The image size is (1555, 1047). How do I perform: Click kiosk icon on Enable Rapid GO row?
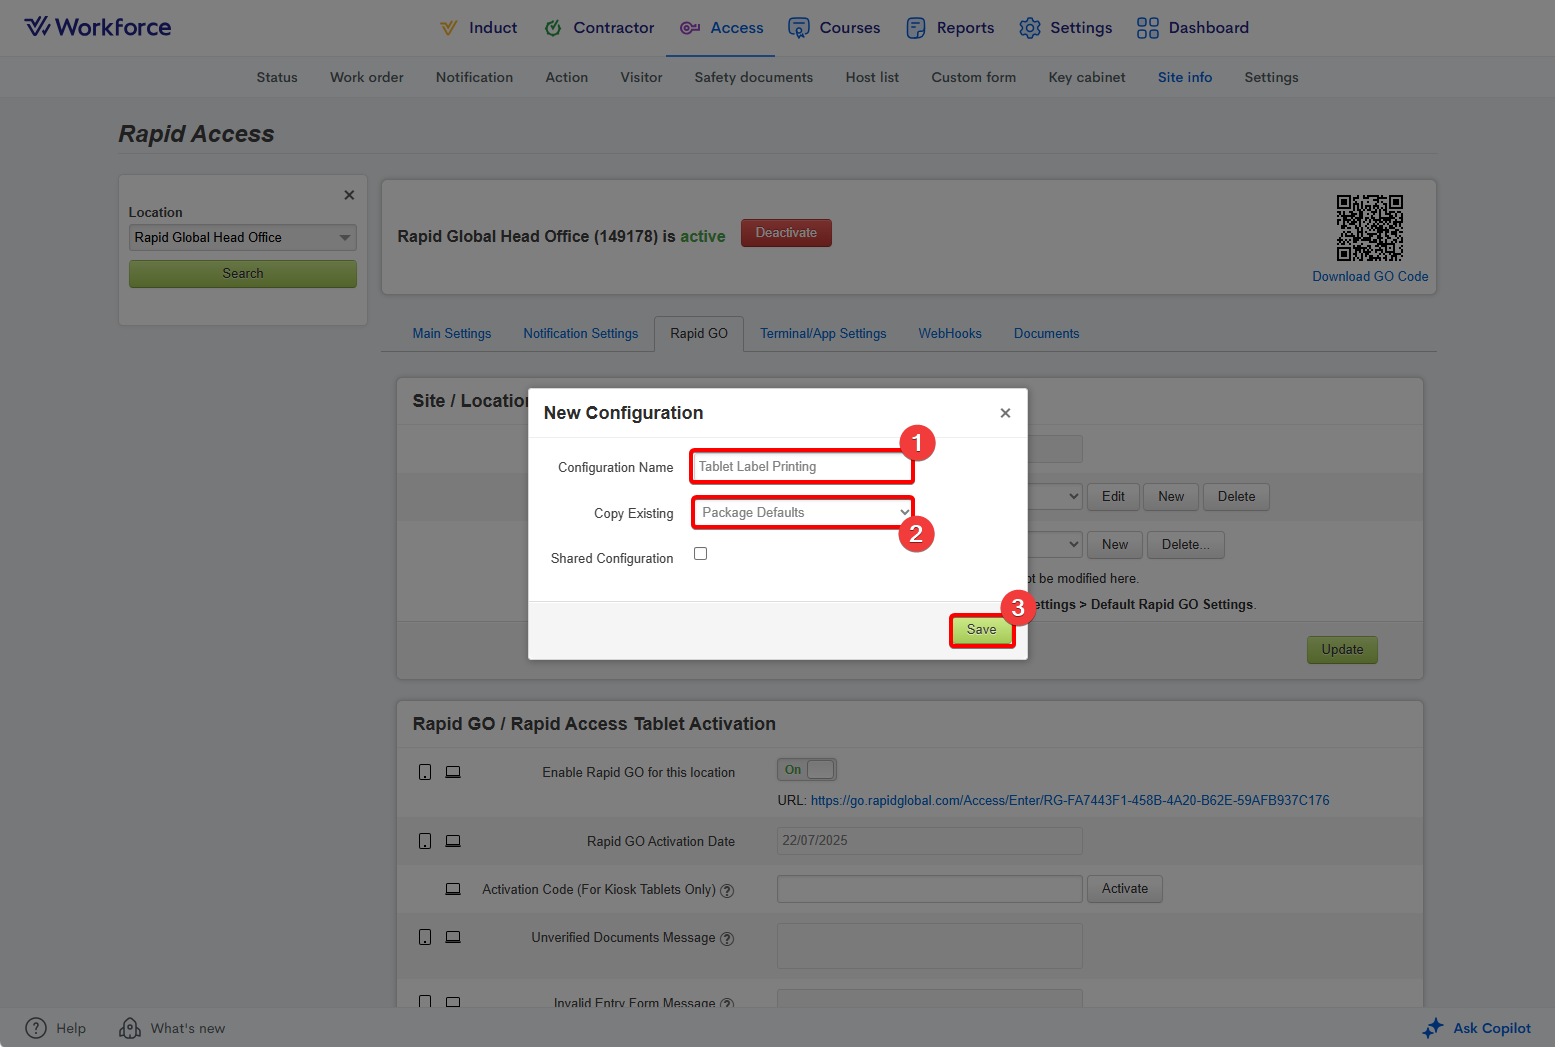pos(453,772)
